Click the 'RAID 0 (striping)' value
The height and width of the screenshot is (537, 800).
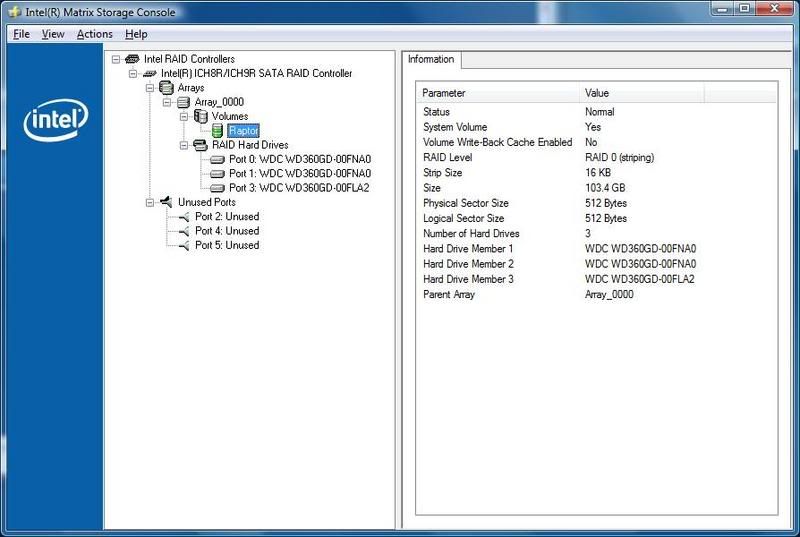pos(619,158)
